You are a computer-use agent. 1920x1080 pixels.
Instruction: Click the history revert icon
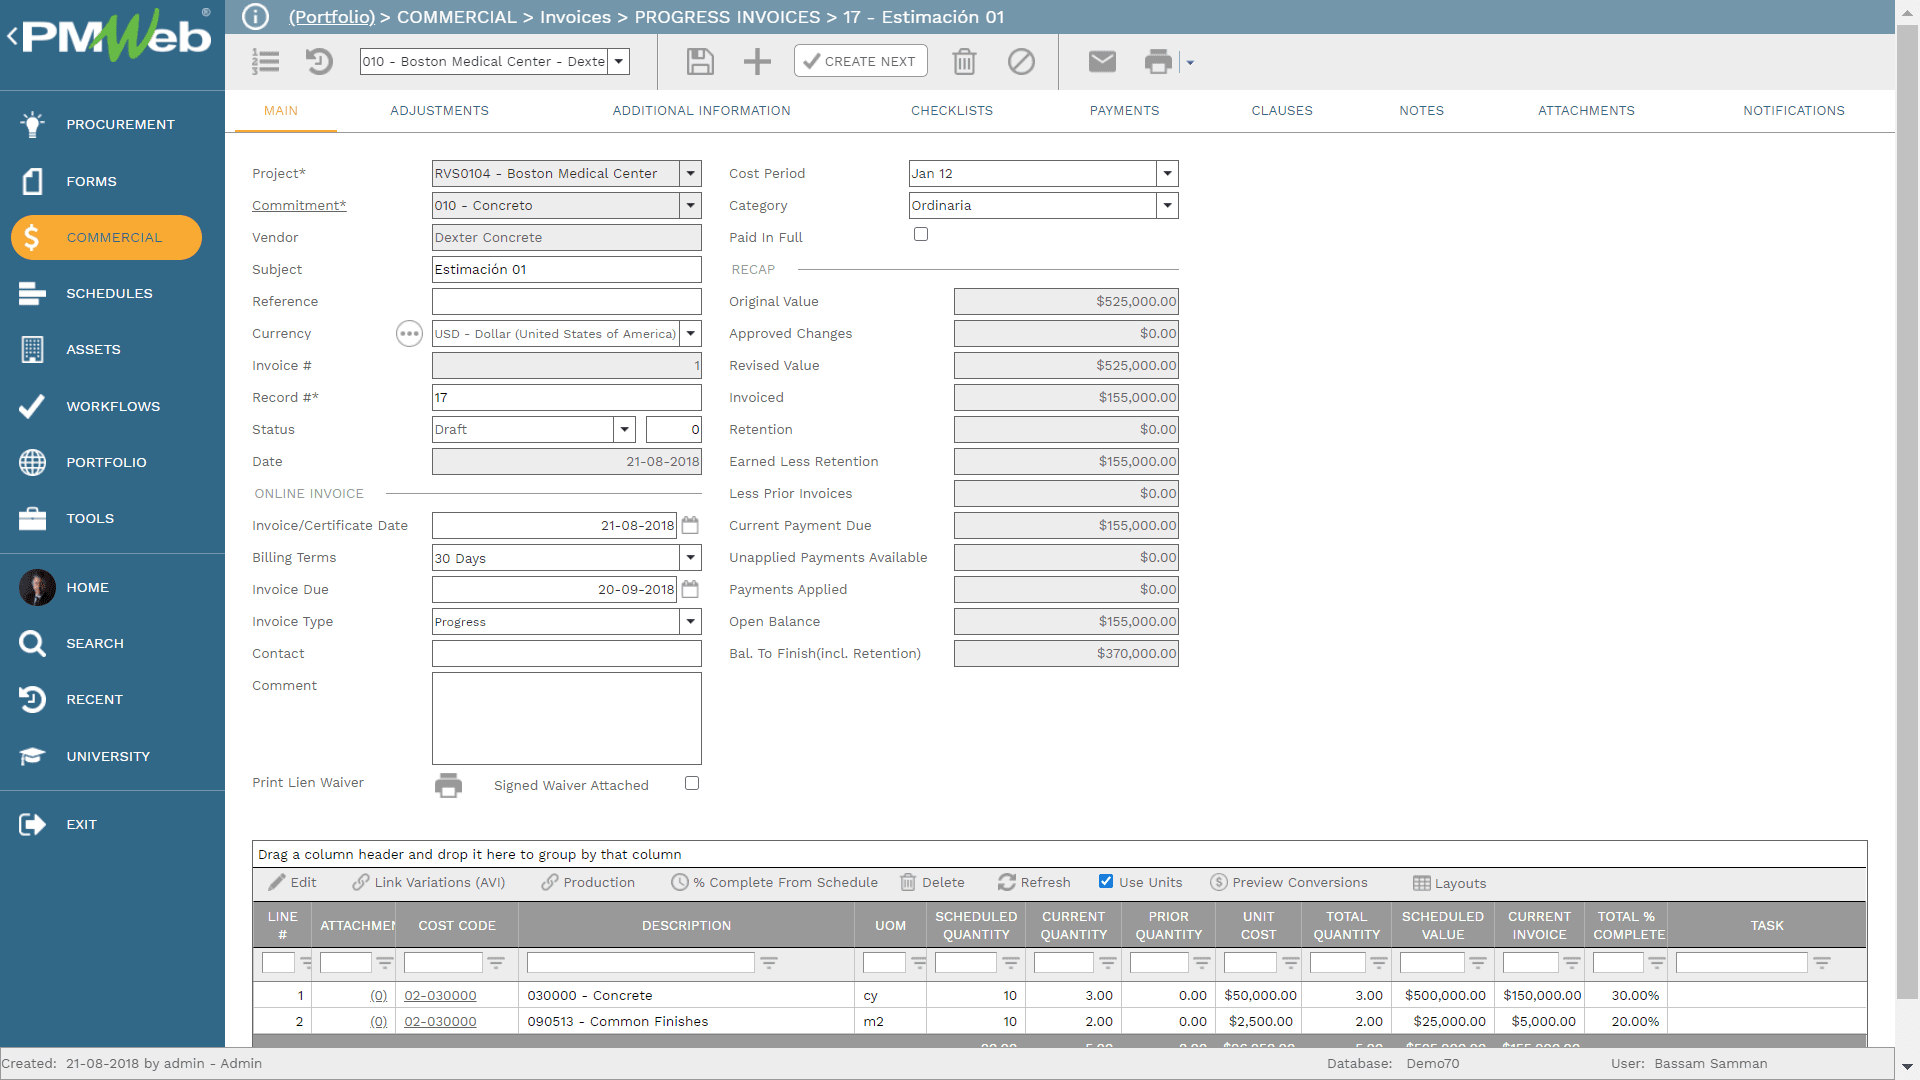coord(319,62)
